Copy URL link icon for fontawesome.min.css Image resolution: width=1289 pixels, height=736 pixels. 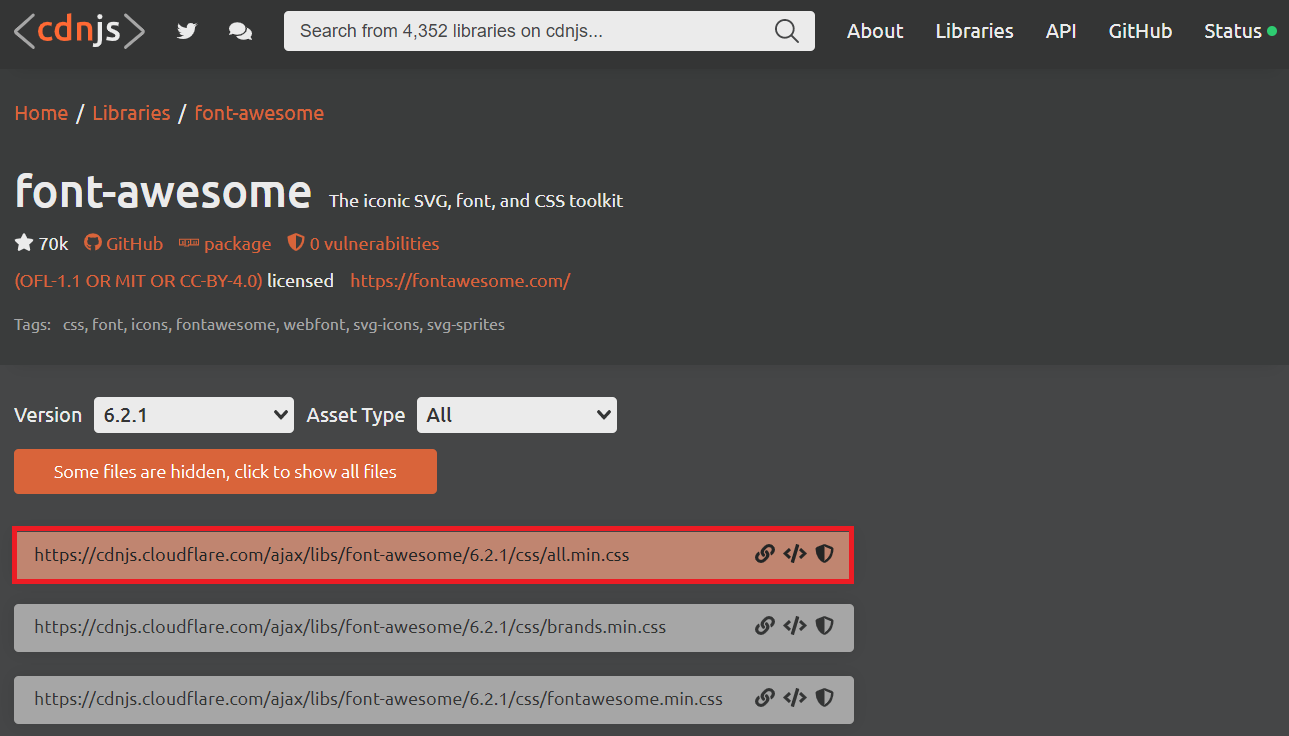[765, 698]
